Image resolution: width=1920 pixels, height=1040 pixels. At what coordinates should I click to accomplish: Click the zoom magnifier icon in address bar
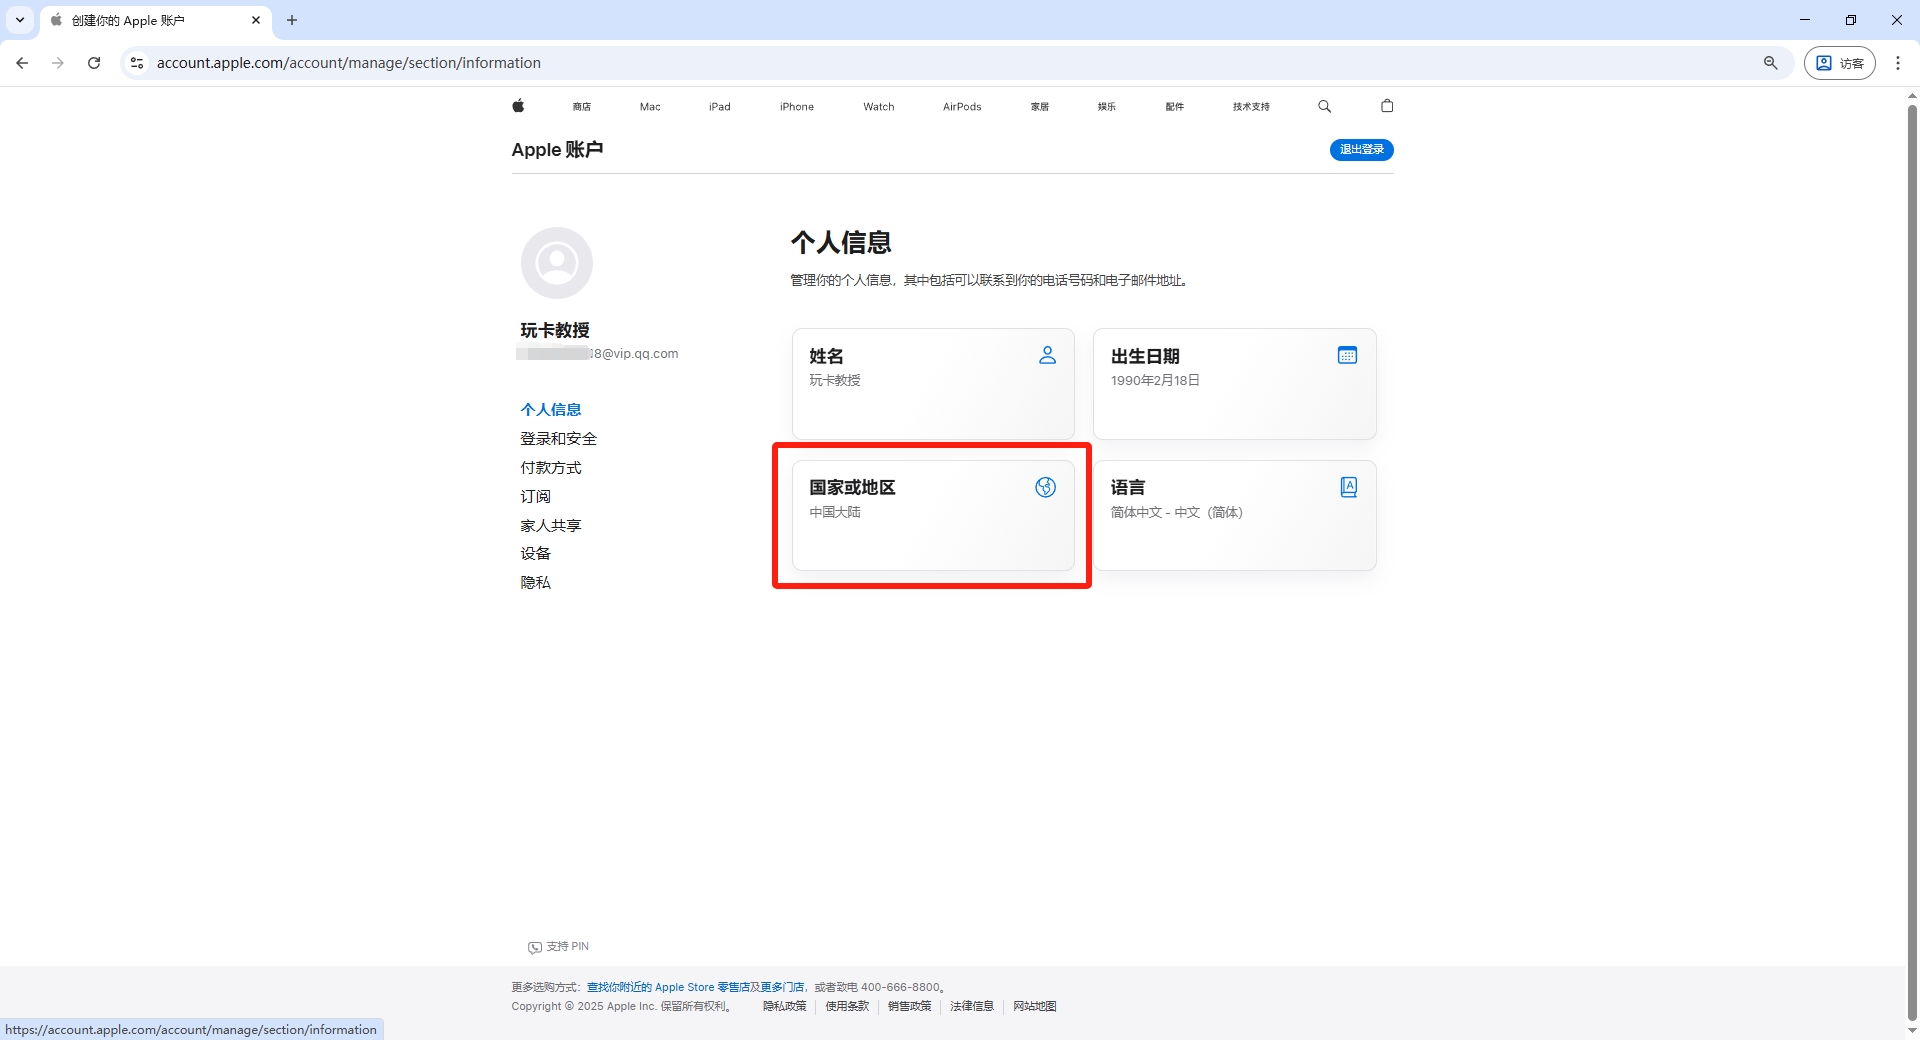pos(1770,63)
